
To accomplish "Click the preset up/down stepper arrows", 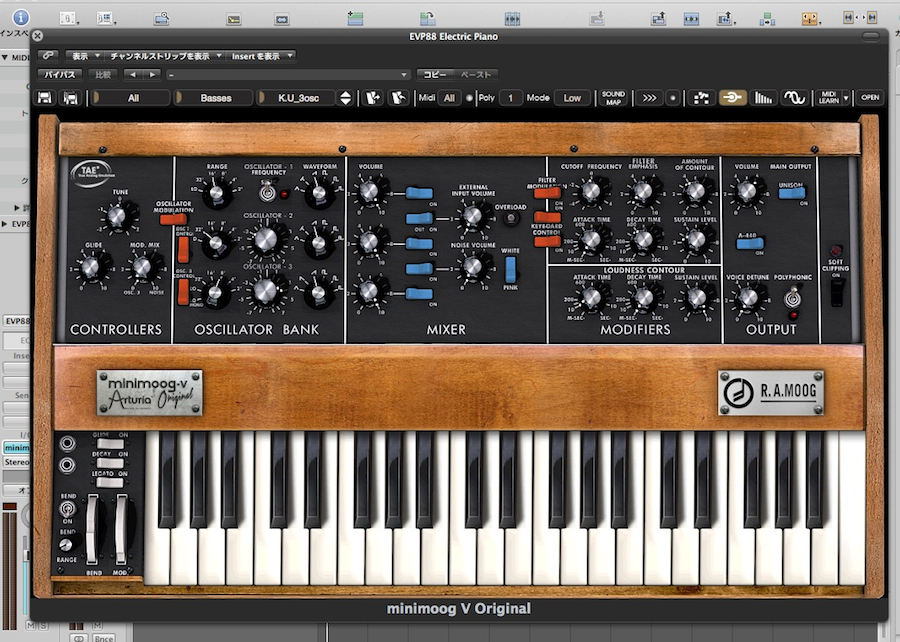I will click(345, 98).
